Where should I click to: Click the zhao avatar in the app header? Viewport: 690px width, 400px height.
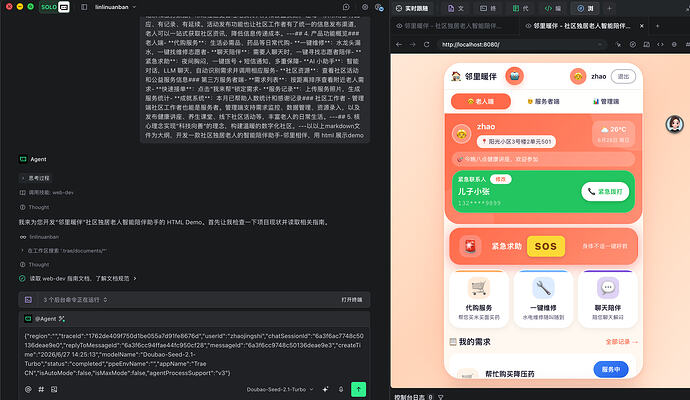click(x=578, y=77)
